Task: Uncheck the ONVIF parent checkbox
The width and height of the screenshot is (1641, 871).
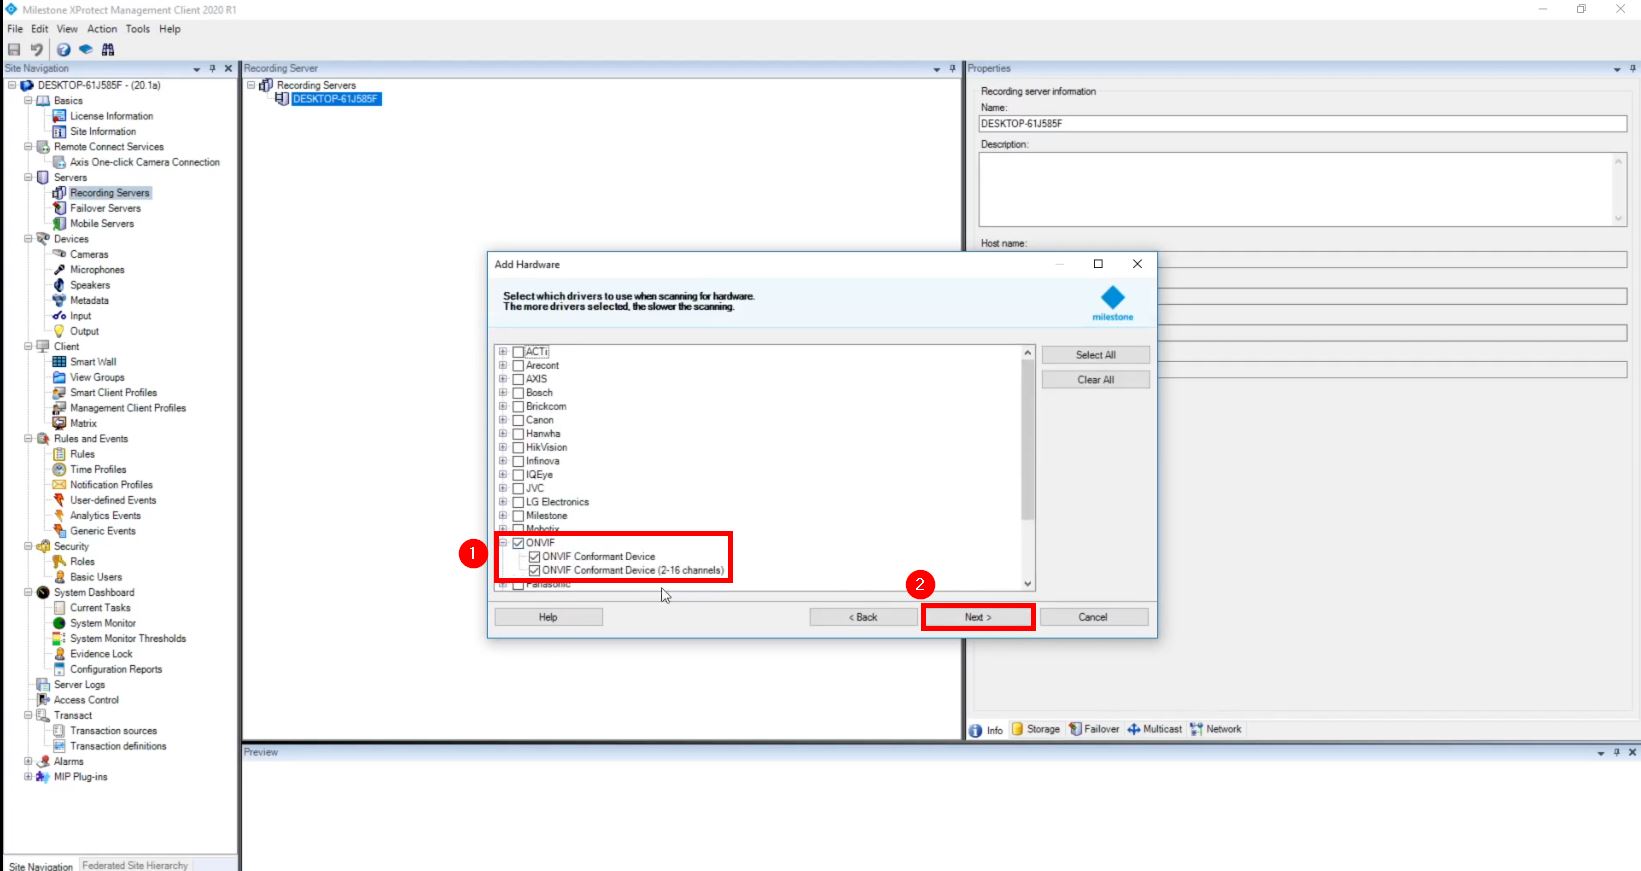Action: tap(518, 543)
